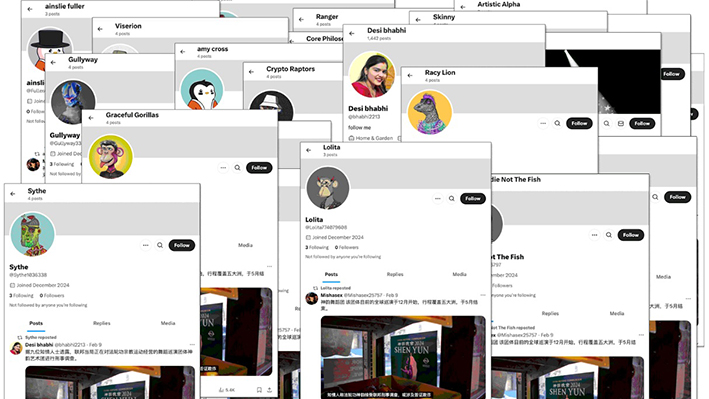Open Media tab on Lolita profile
This screenshot has height=399, width=709.
(x=459, y=274)
